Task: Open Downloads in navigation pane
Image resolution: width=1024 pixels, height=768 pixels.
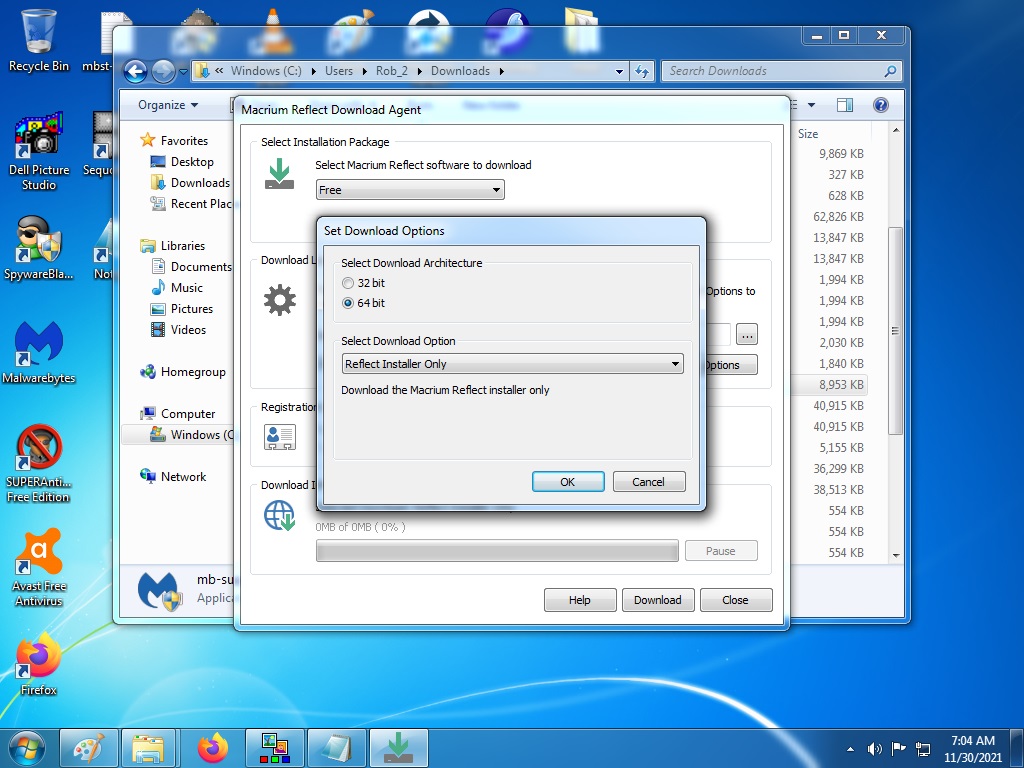Action: [200, 183]
